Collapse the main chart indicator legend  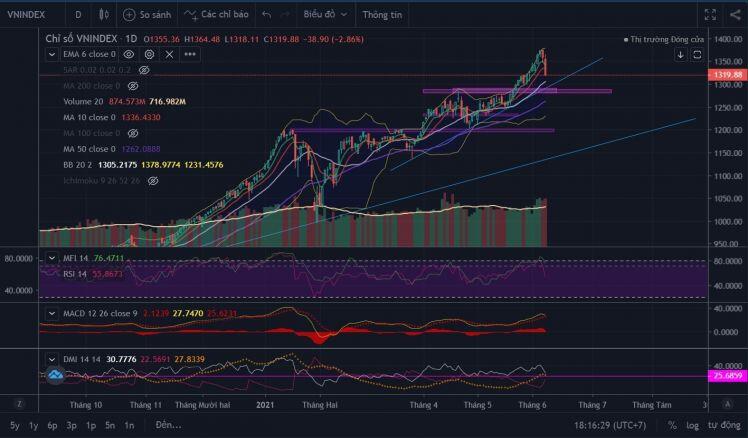click(52, 54)
